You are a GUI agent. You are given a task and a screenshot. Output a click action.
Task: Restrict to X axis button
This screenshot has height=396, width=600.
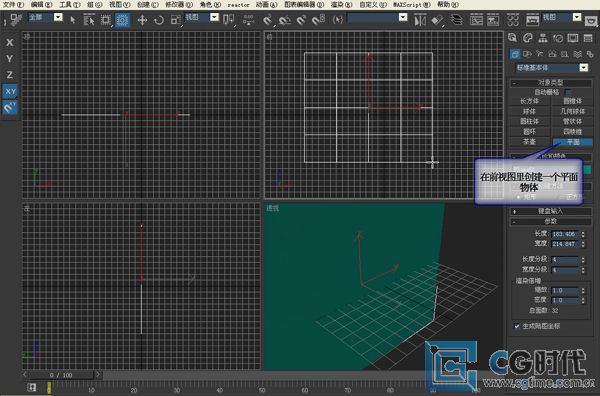coord(10,42)
